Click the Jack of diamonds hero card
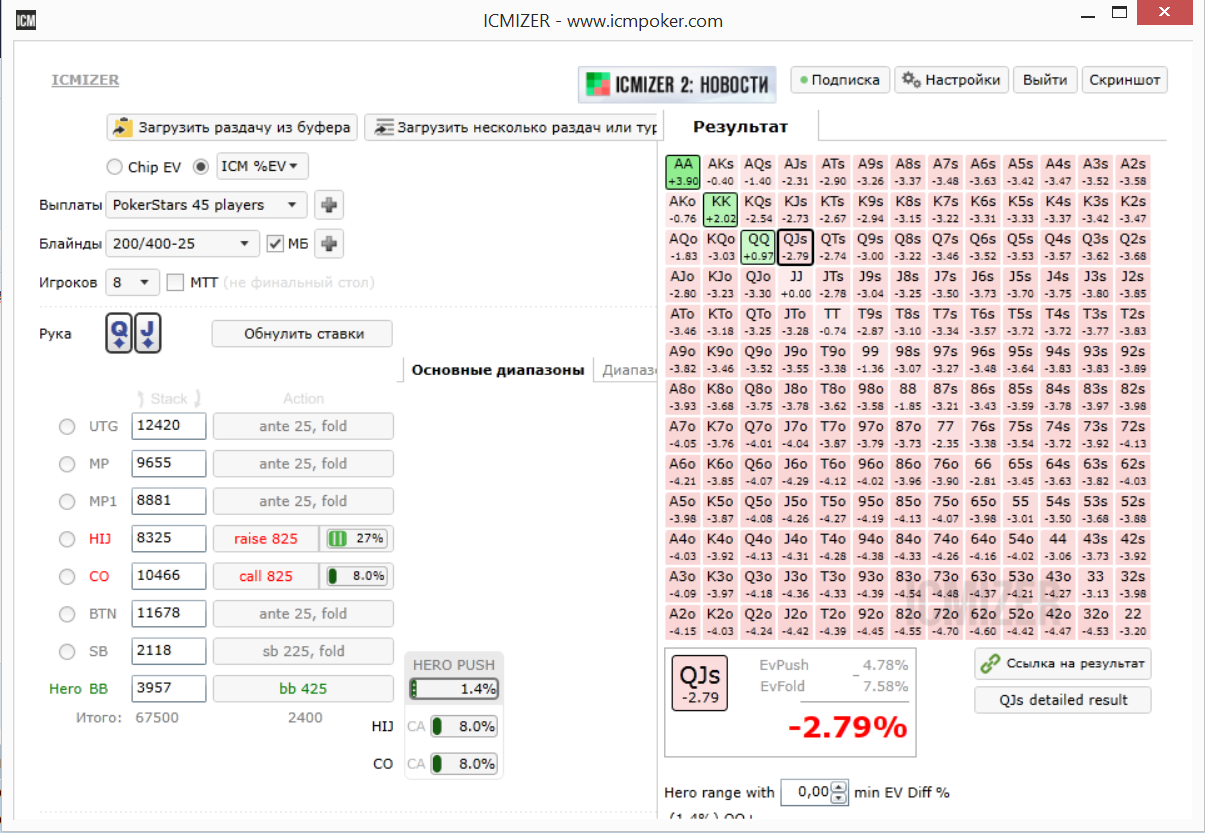Image resolution: width=1205 pixels, height=833 pixels. (x=148, y=333)
